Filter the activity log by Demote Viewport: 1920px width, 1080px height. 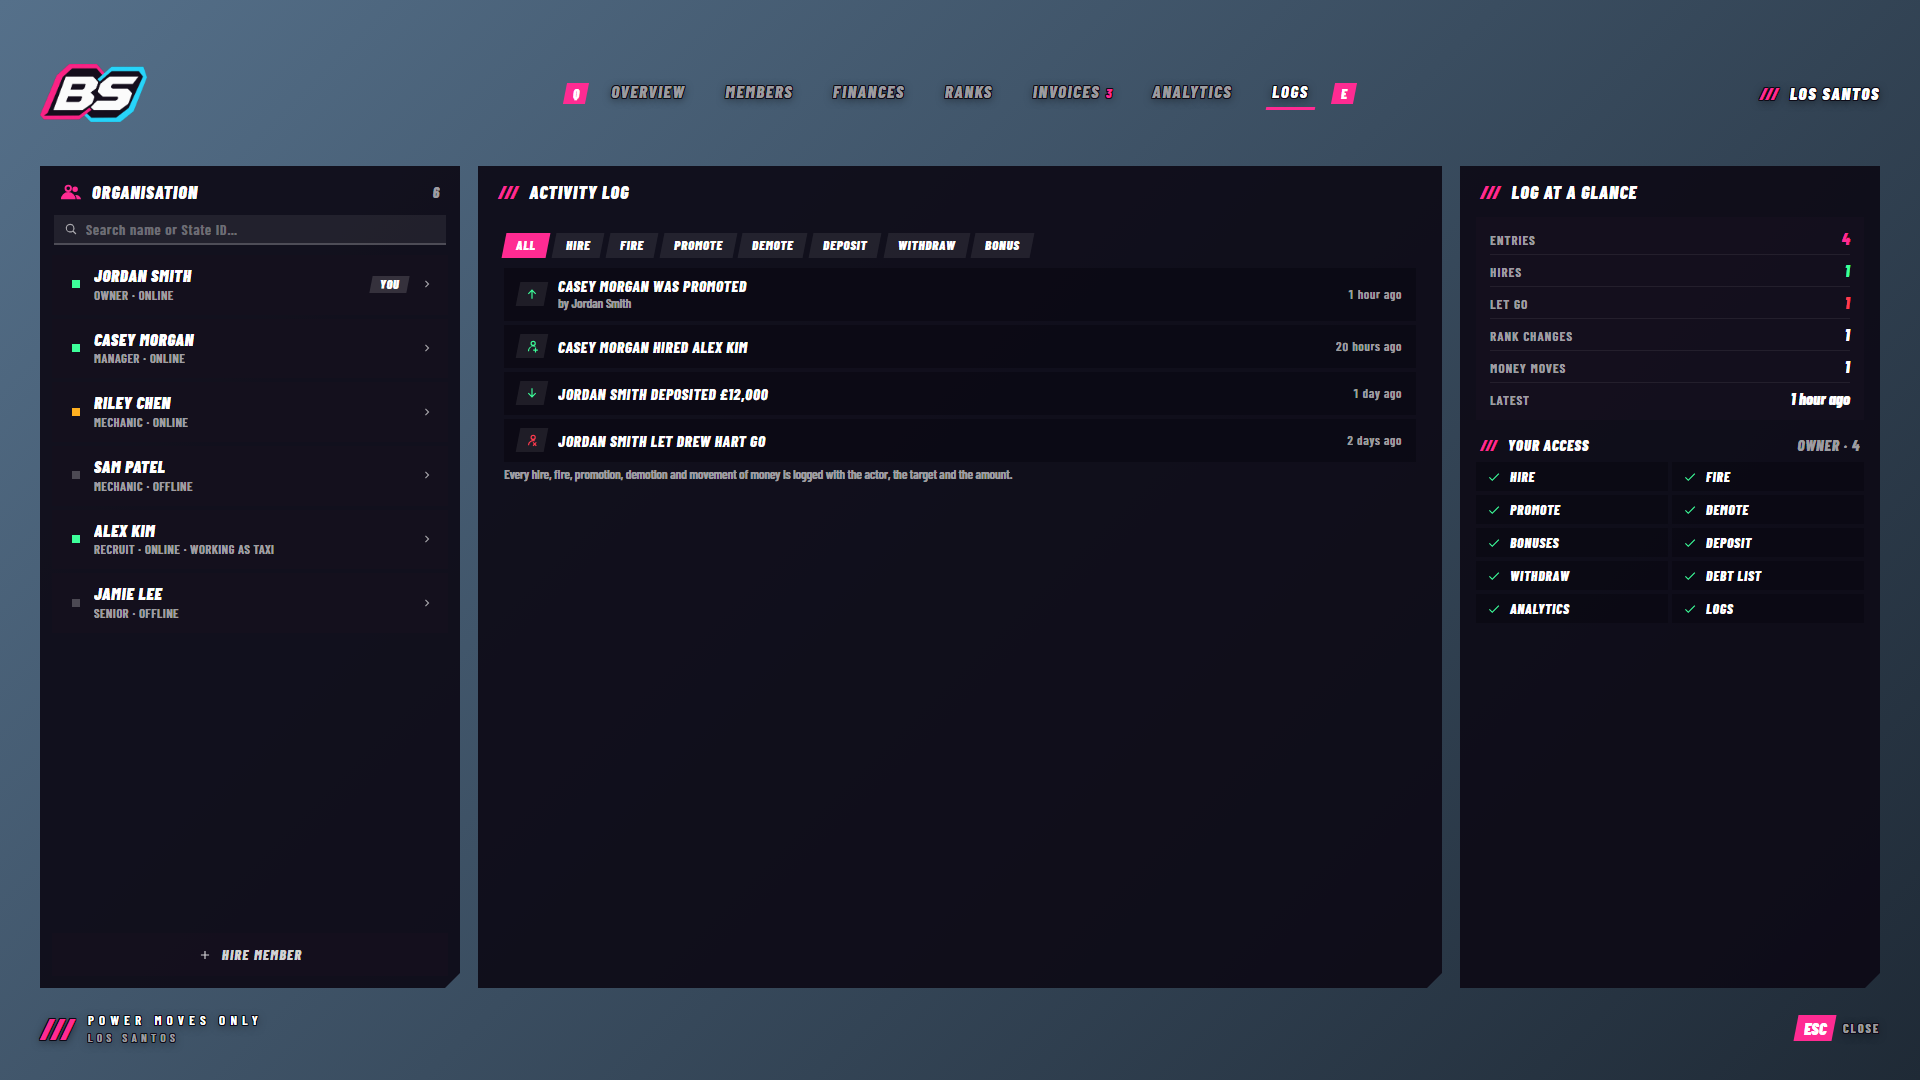pyautogui.click(x=773, y=245)
